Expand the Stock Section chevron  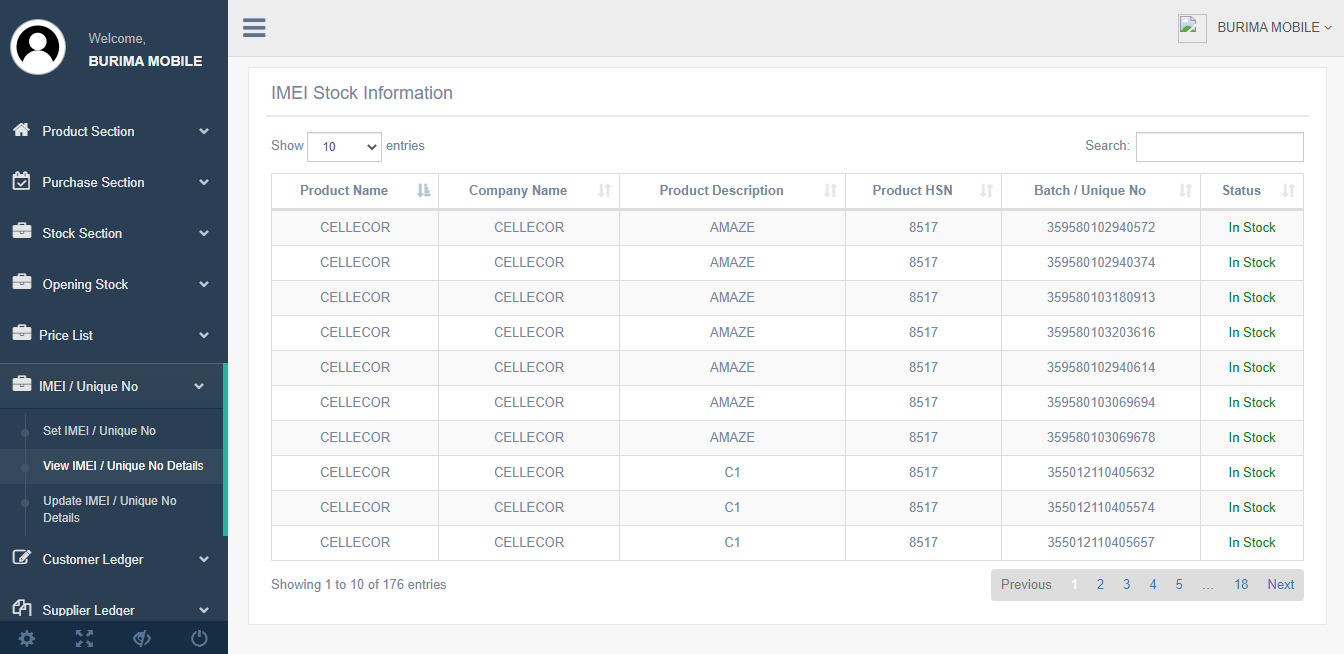click(203, 233)
